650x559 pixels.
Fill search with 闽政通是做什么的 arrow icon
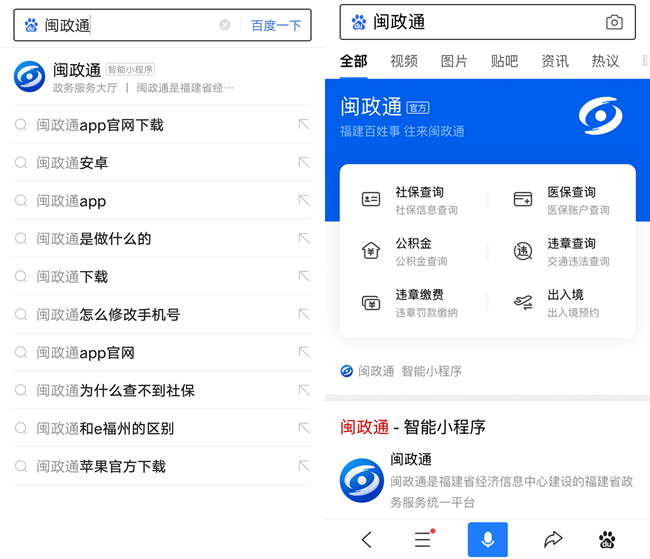[x=304, y=238]
